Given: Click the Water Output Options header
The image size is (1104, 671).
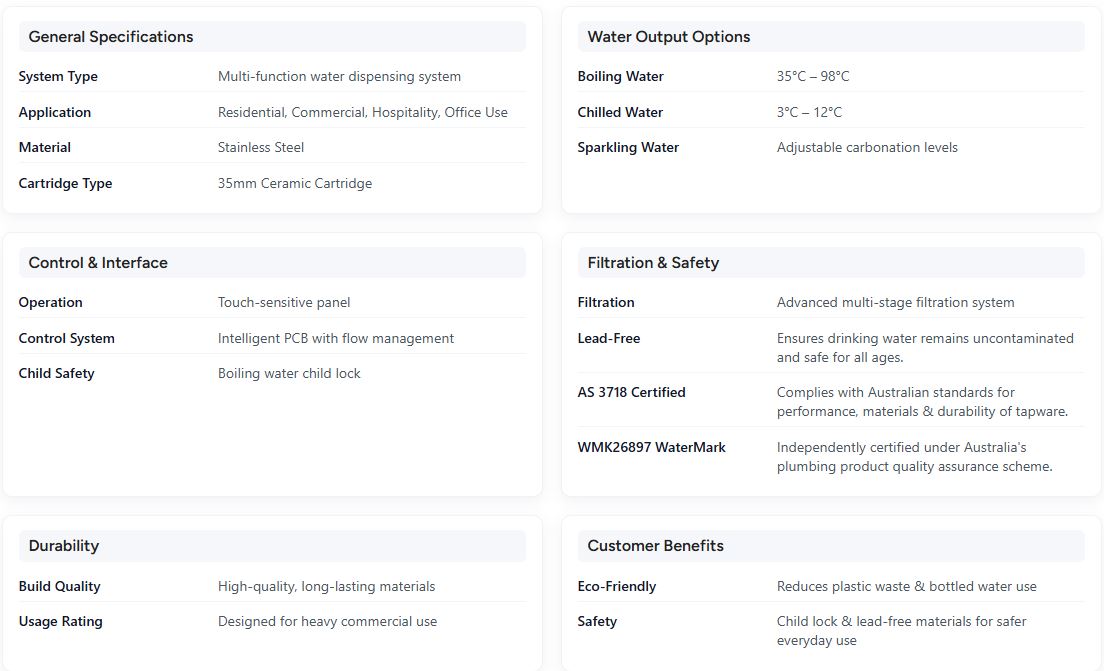Looking at the screenshot, I should (x=668, y=37).
